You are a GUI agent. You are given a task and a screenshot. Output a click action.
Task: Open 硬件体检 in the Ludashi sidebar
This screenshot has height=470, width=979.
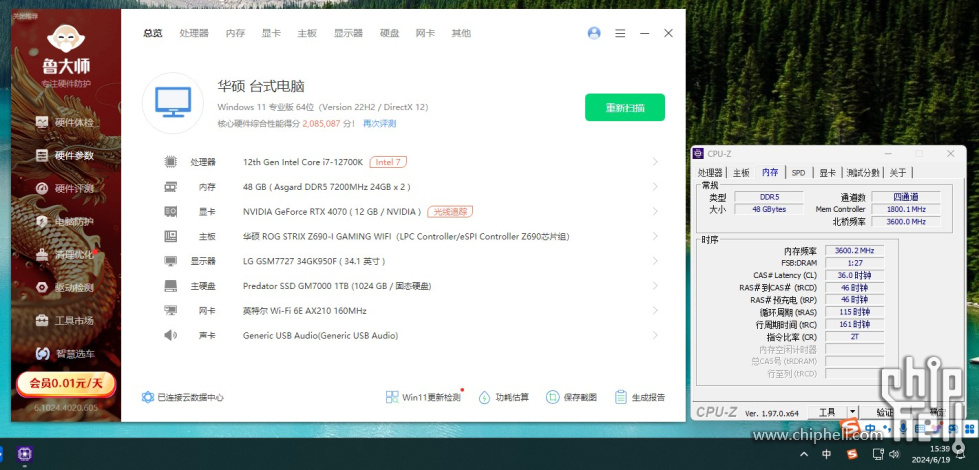coord(65,122)
